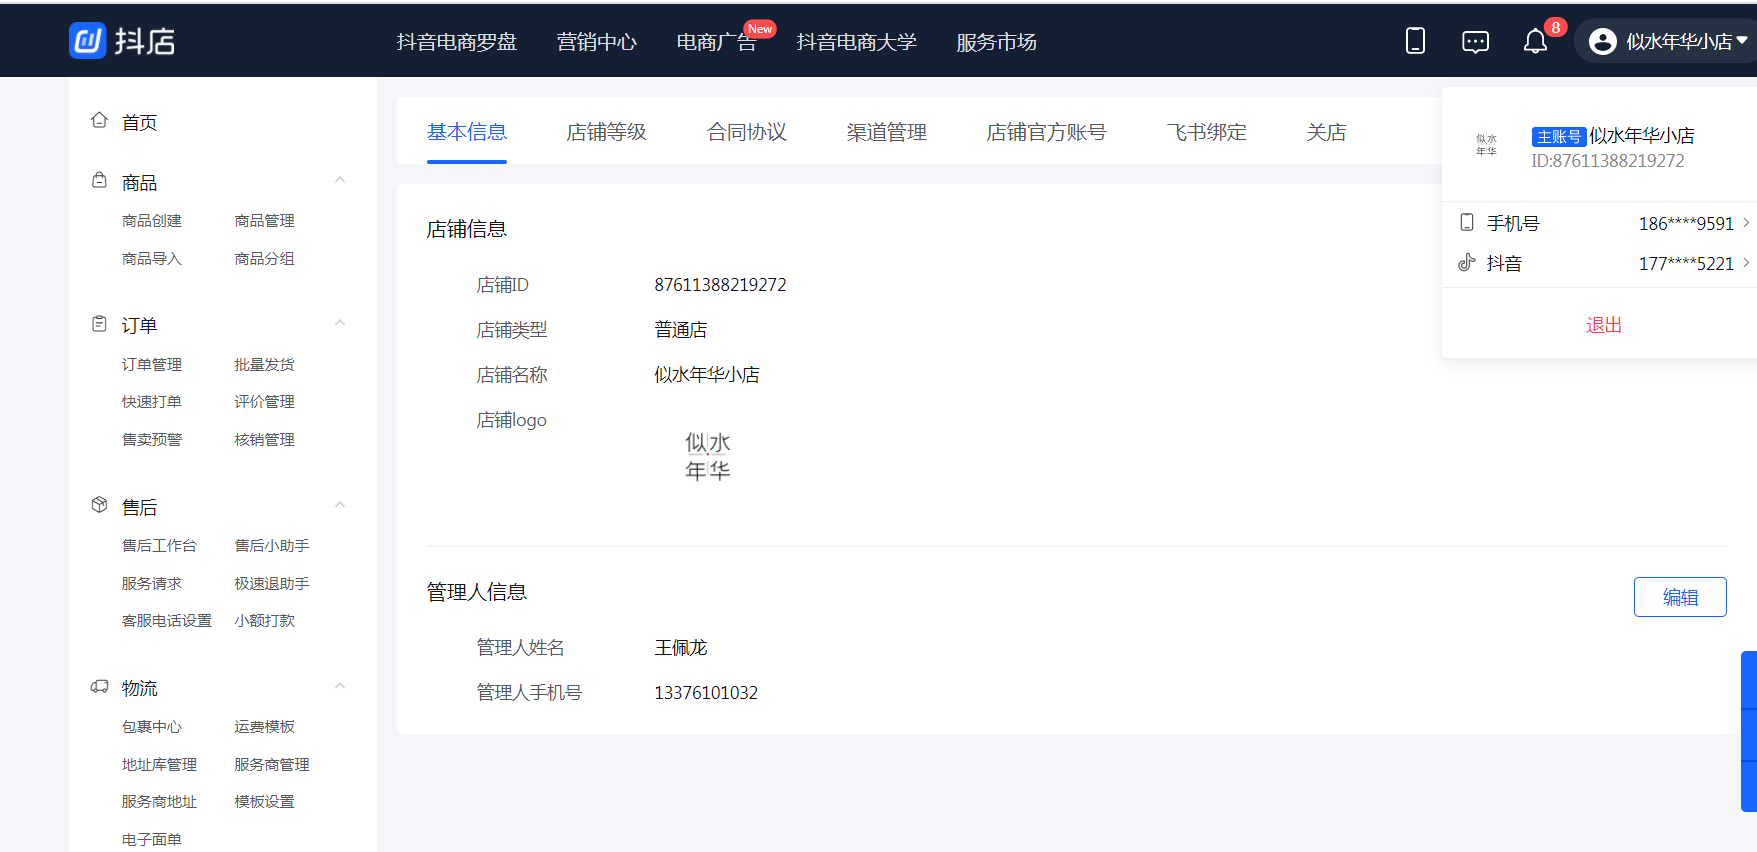Open 小额打款 in sidebar
Screen dimensions: 1757x852
click(265, 621)
